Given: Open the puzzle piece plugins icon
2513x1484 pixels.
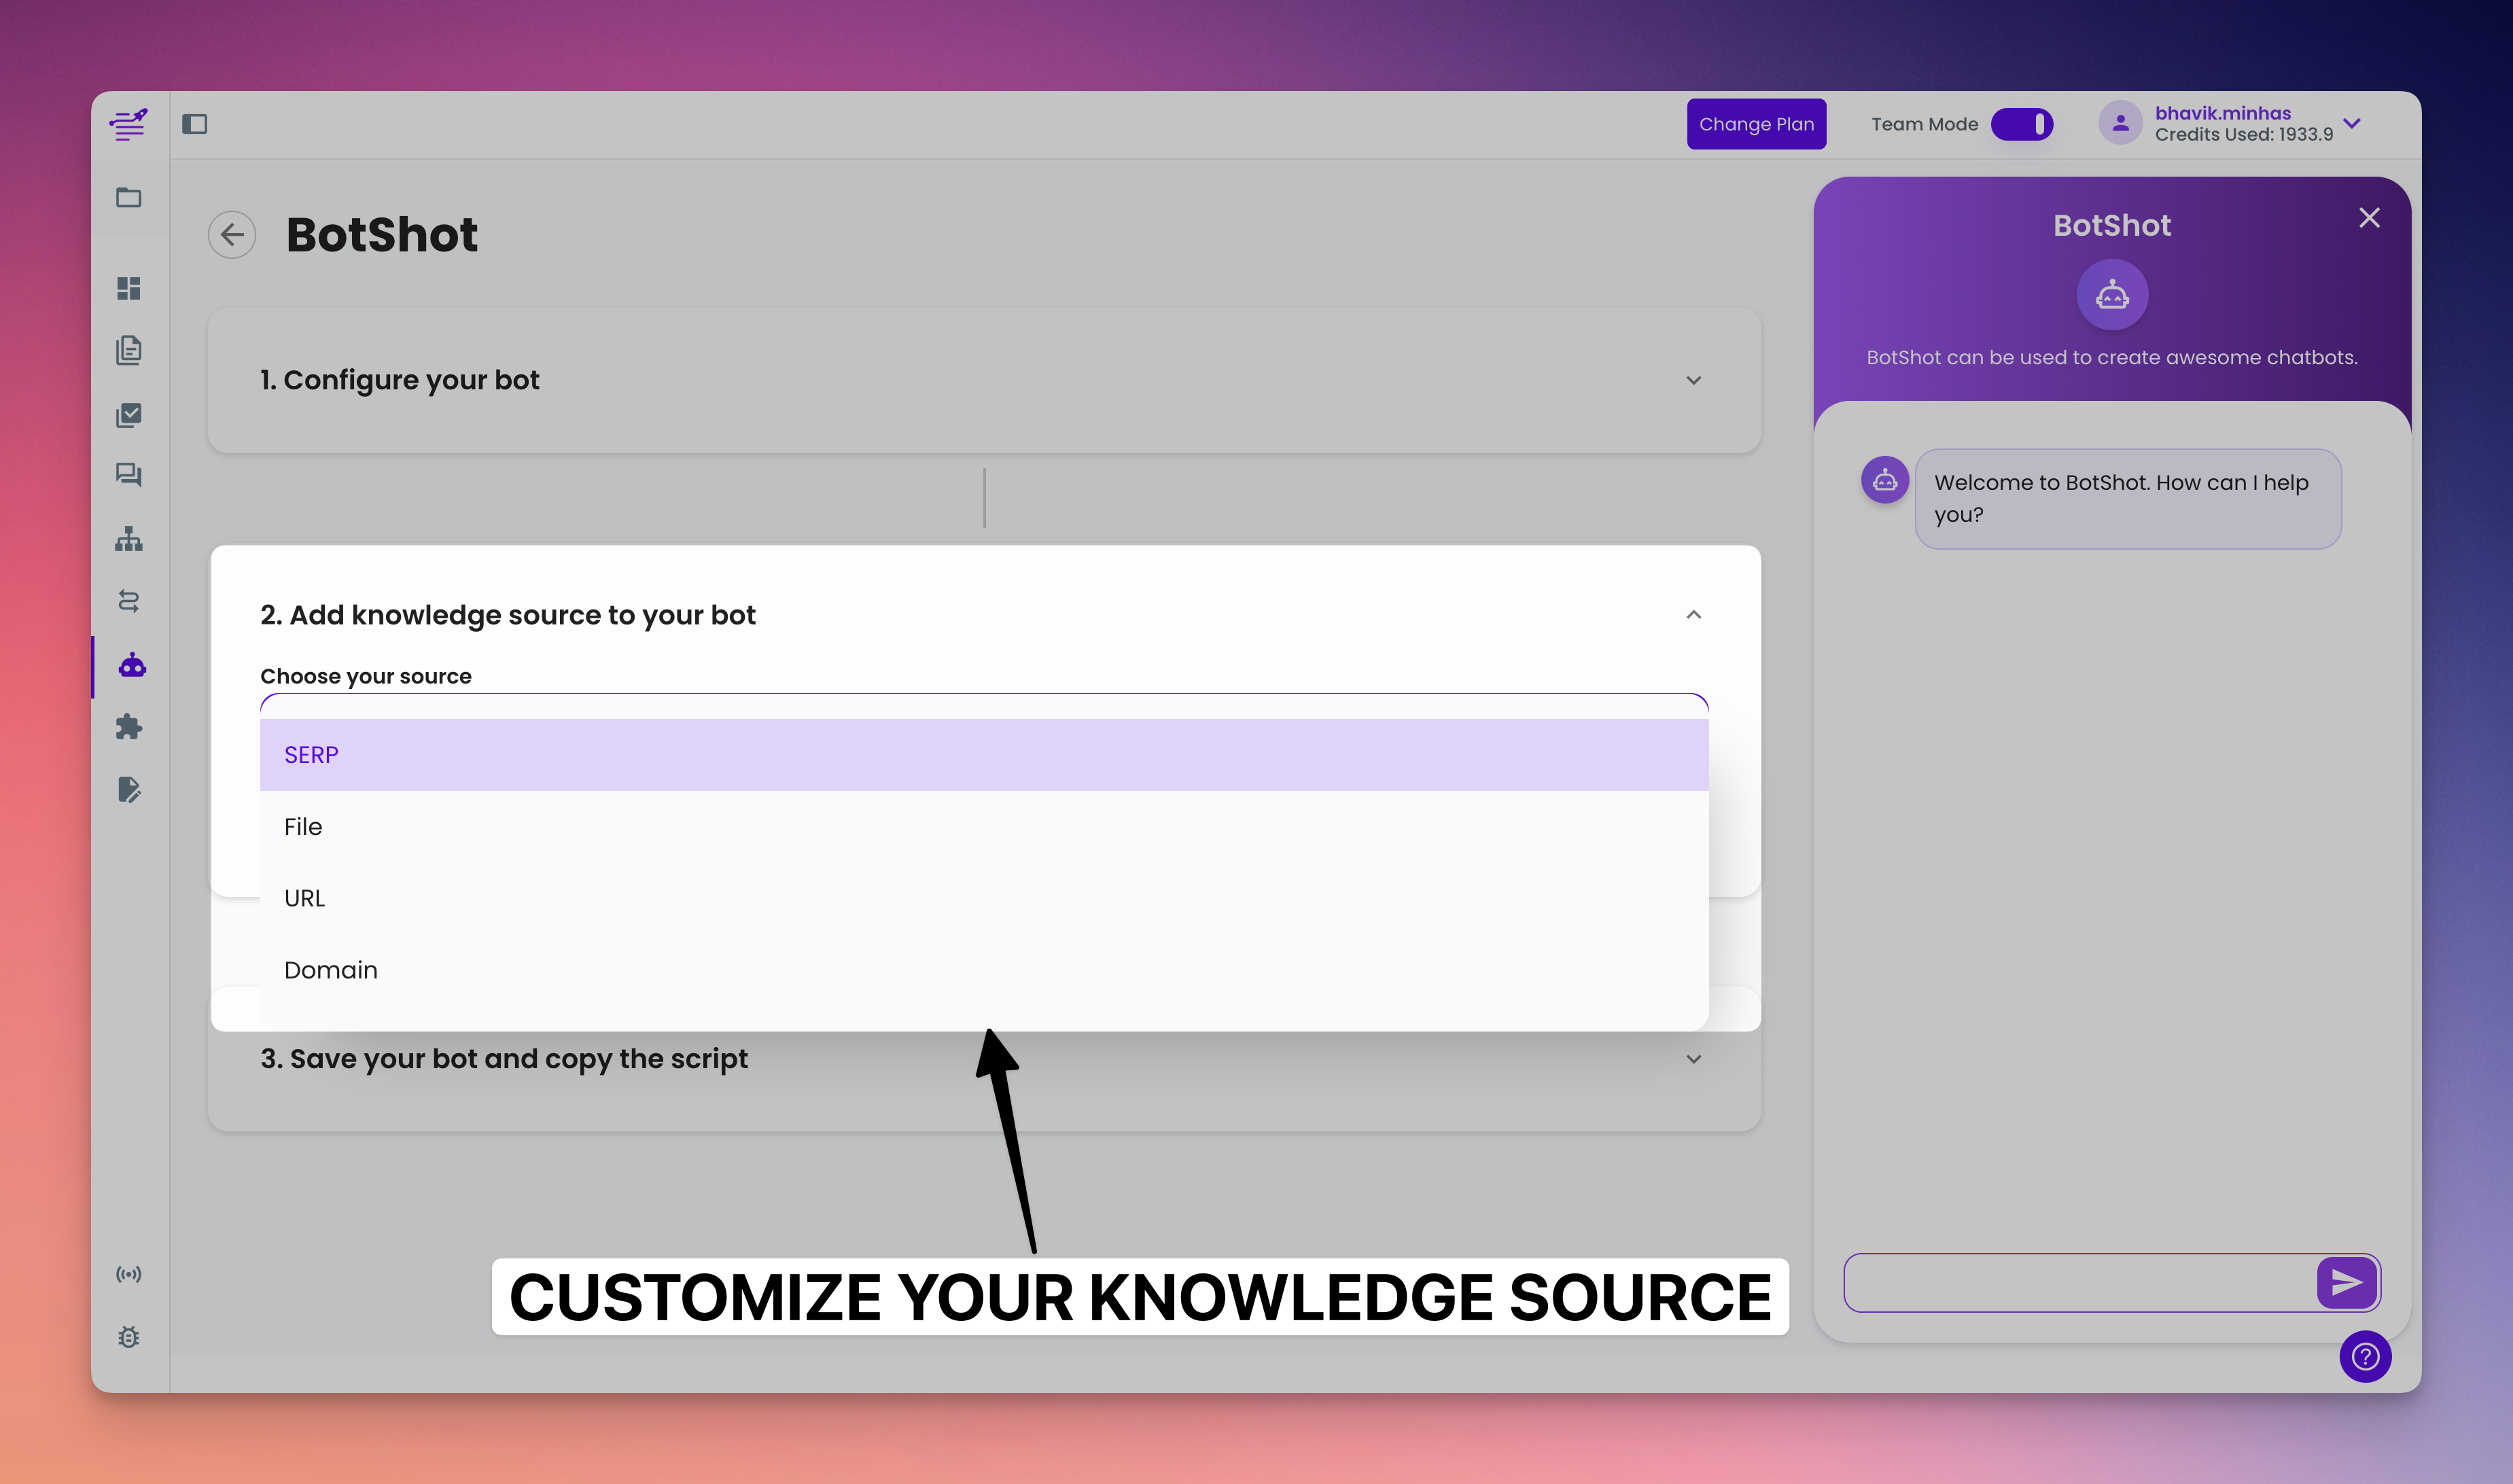Looking at the screenshot, I should [x=128, y=727].
